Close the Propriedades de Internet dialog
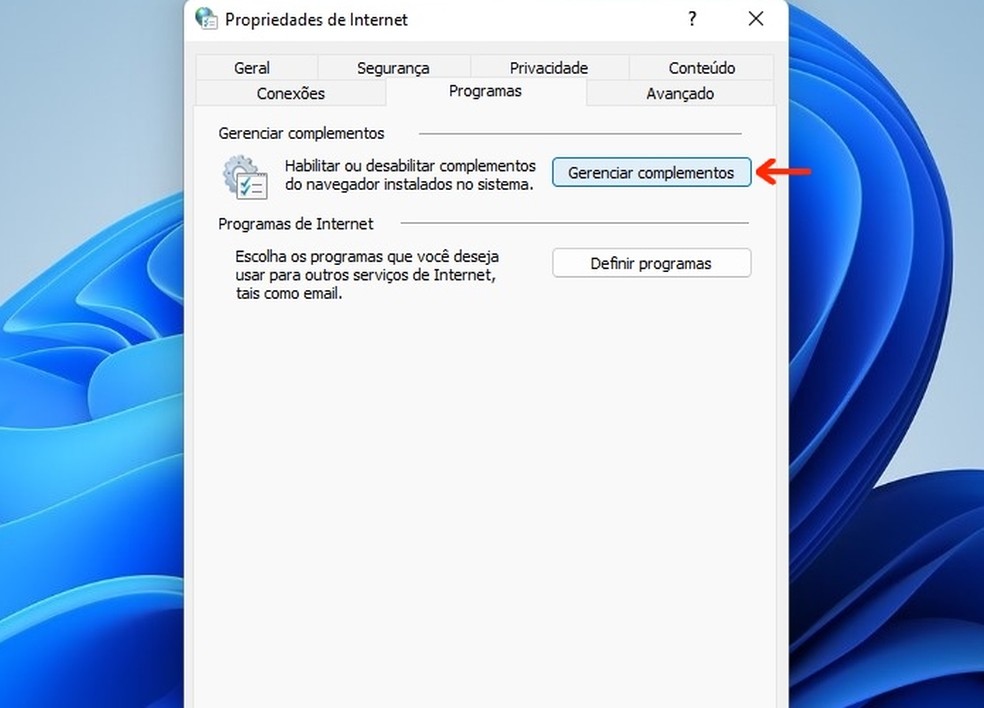This screenshot has height=708, width=984. click(x=756, y=19)
